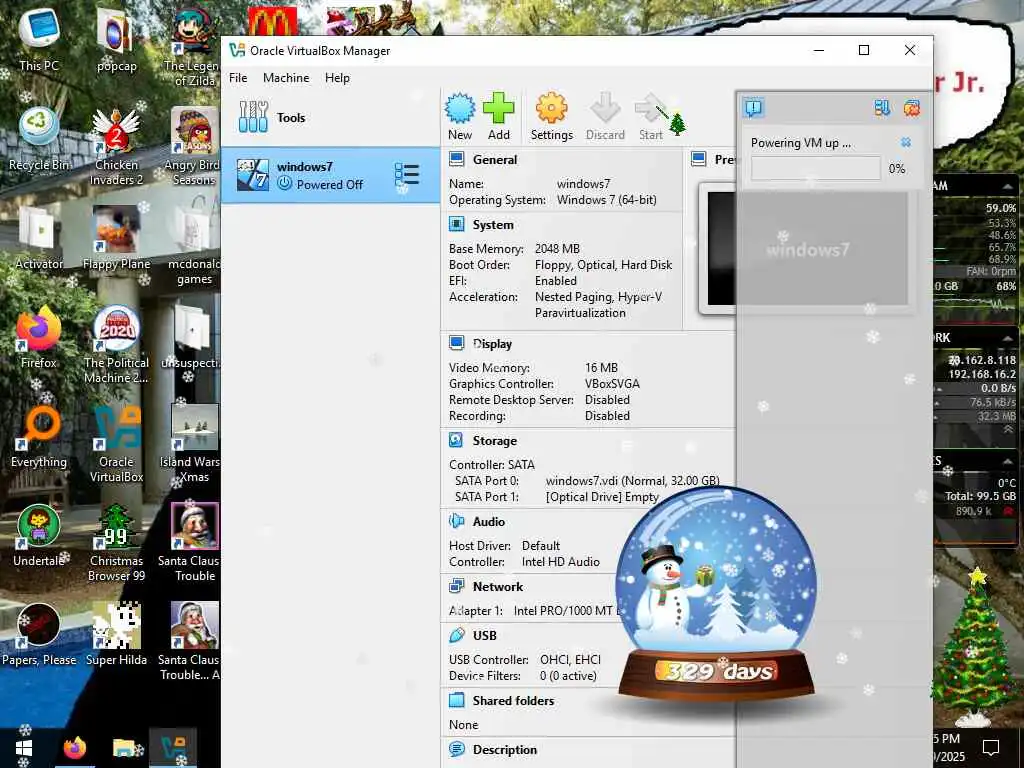Viewport: 1024px width, 768px height.
Task: Click the Display section screen icon
Action: click(456, 344)
